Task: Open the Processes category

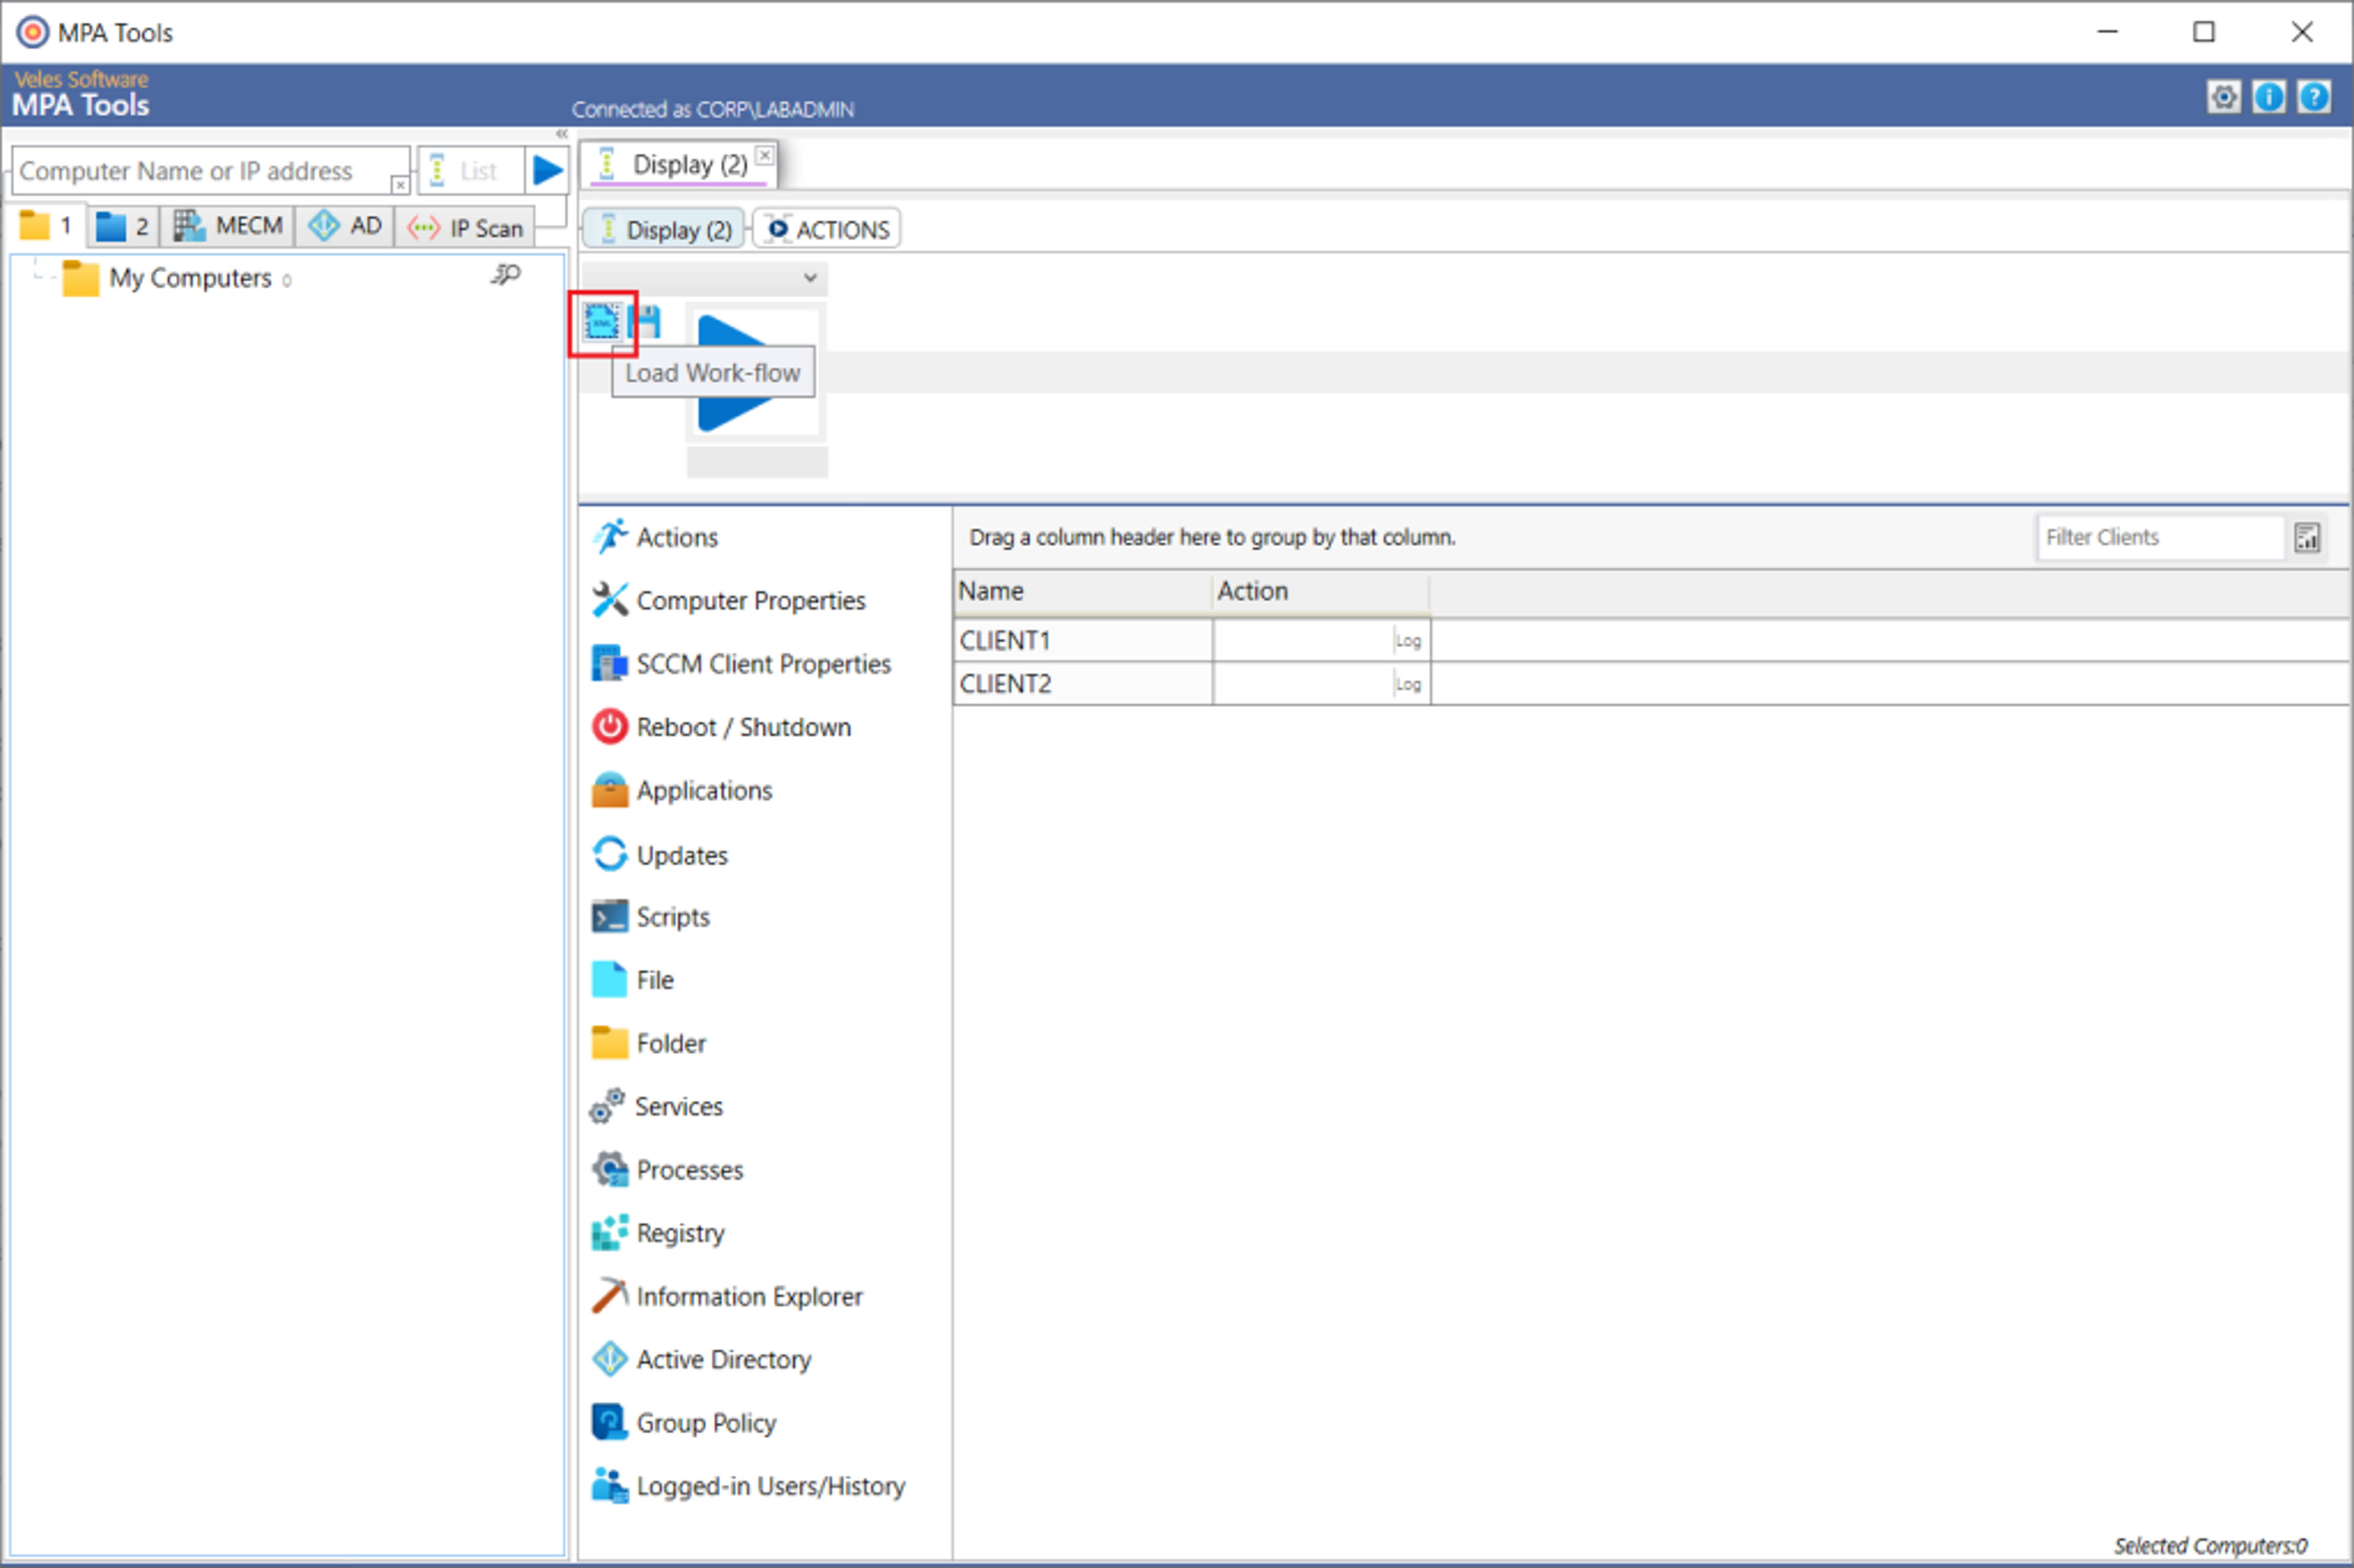Action: click(667, 1169)
